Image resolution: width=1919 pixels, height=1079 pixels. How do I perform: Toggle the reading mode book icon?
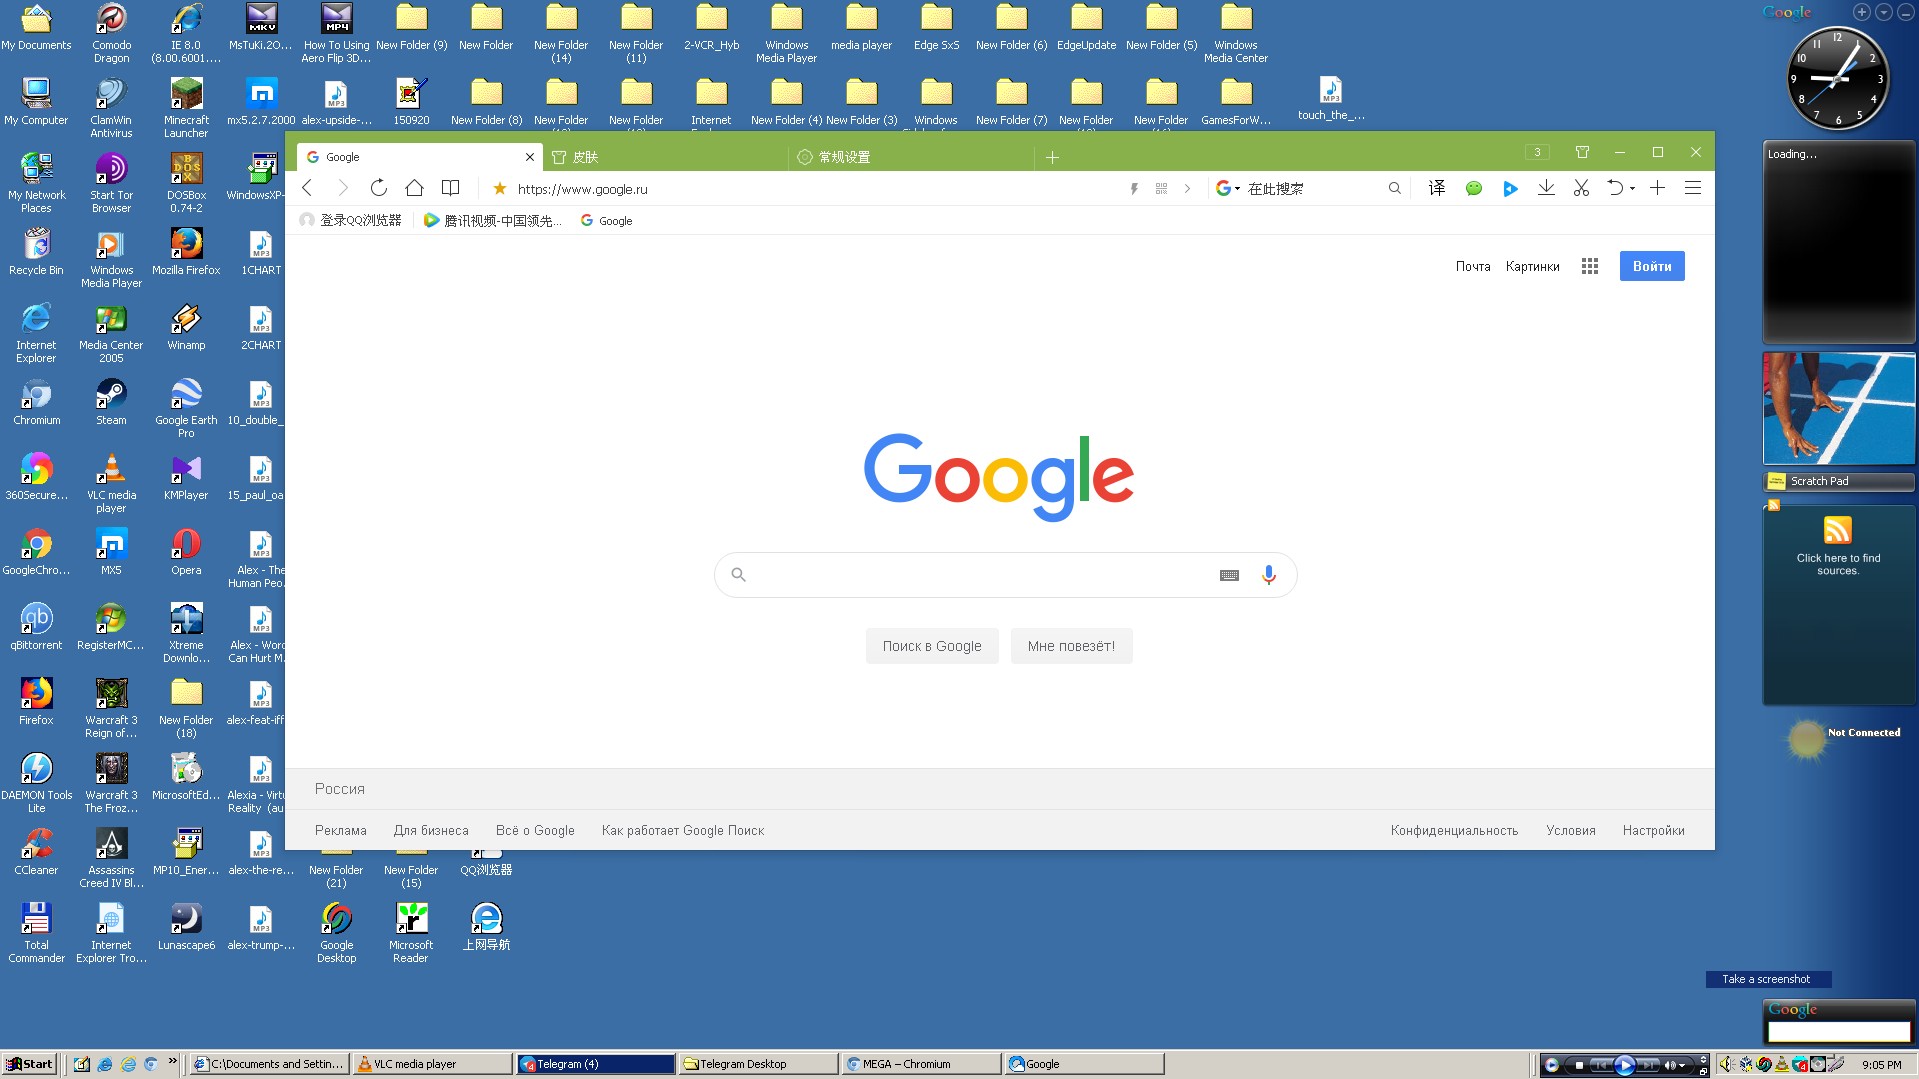[451, 188]
